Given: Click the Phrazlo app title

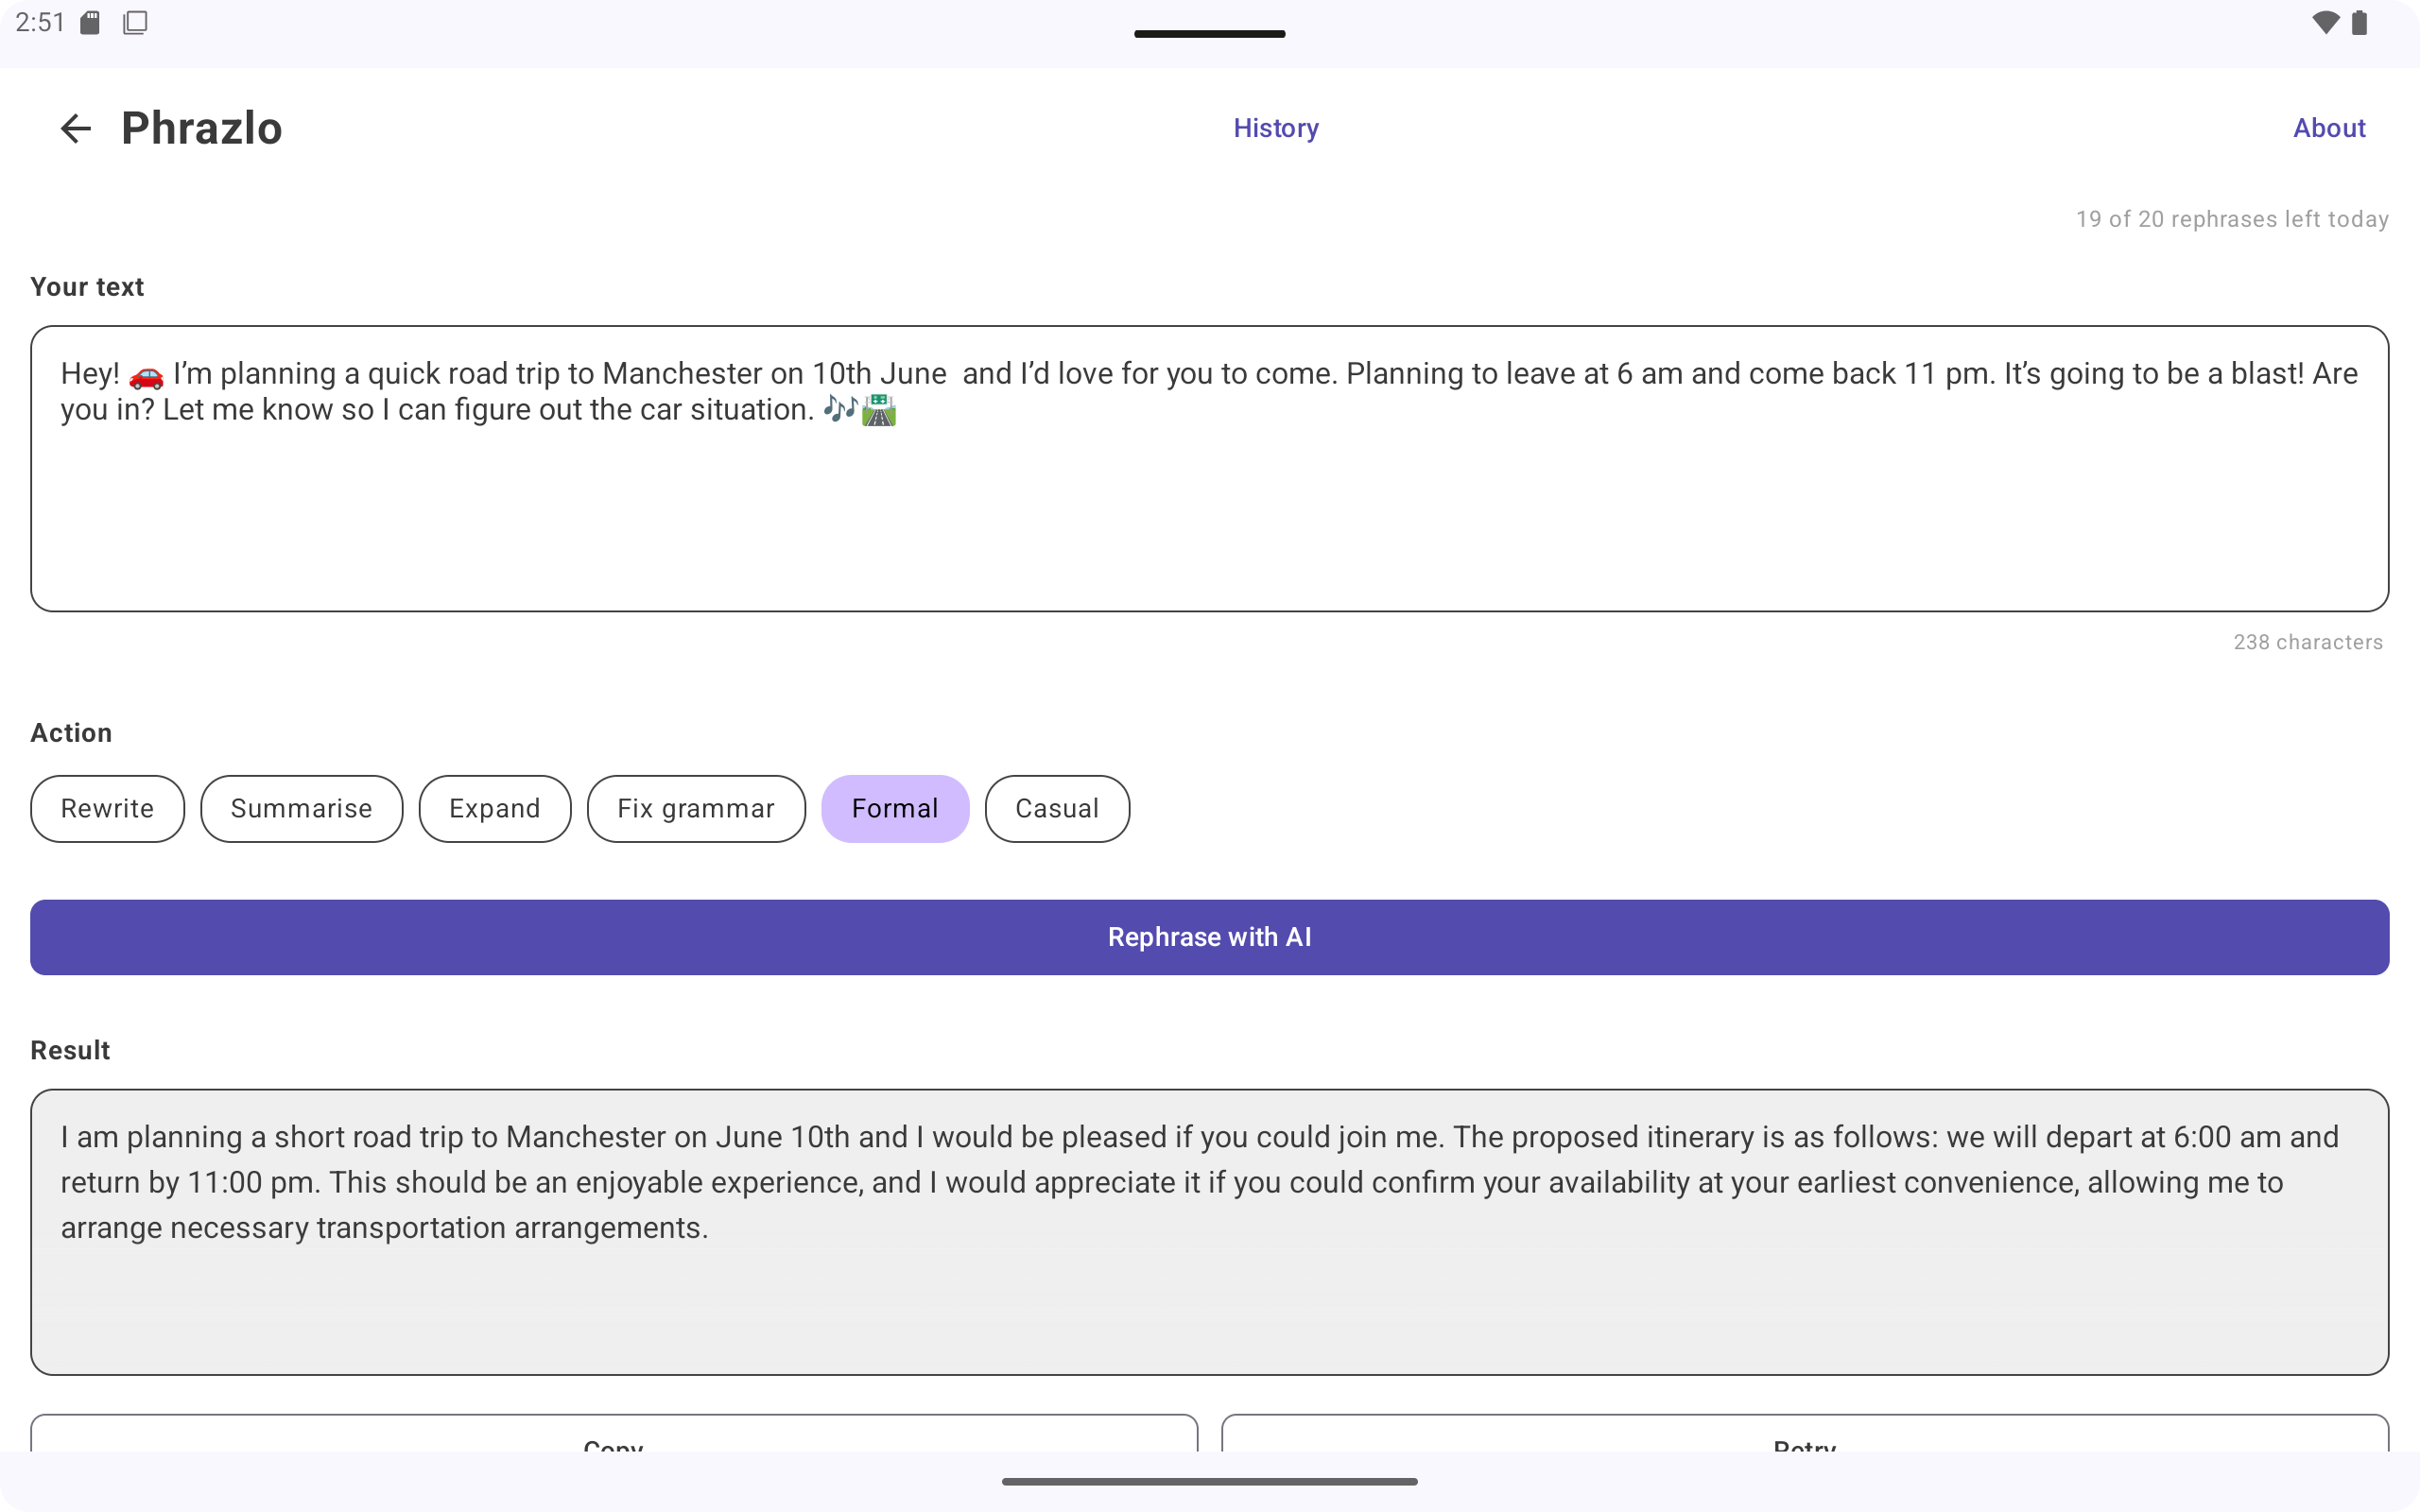Looking at the screenshot, I should (202, 128).
